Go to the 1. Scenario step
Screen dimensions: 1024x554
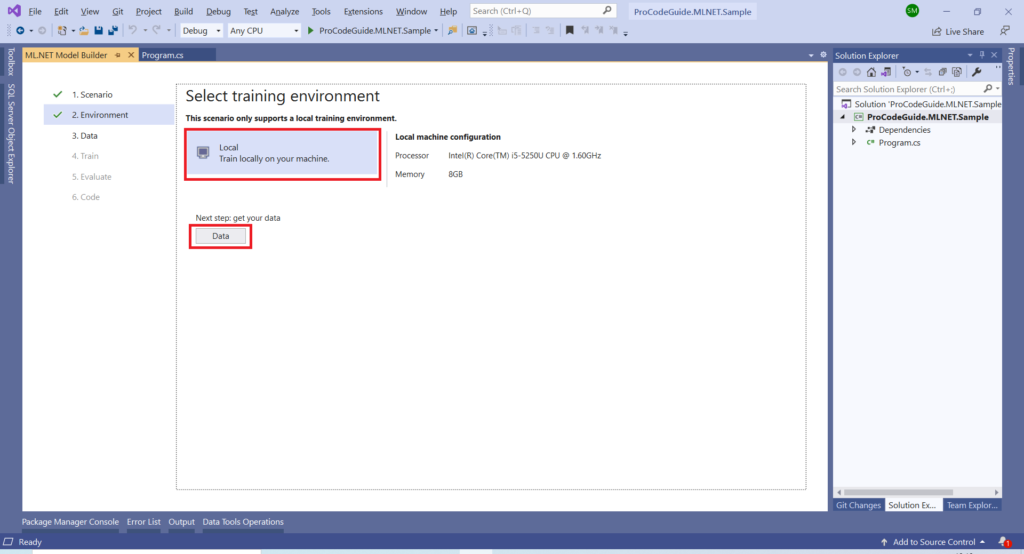pyautogui.click(x=92, y=95)
